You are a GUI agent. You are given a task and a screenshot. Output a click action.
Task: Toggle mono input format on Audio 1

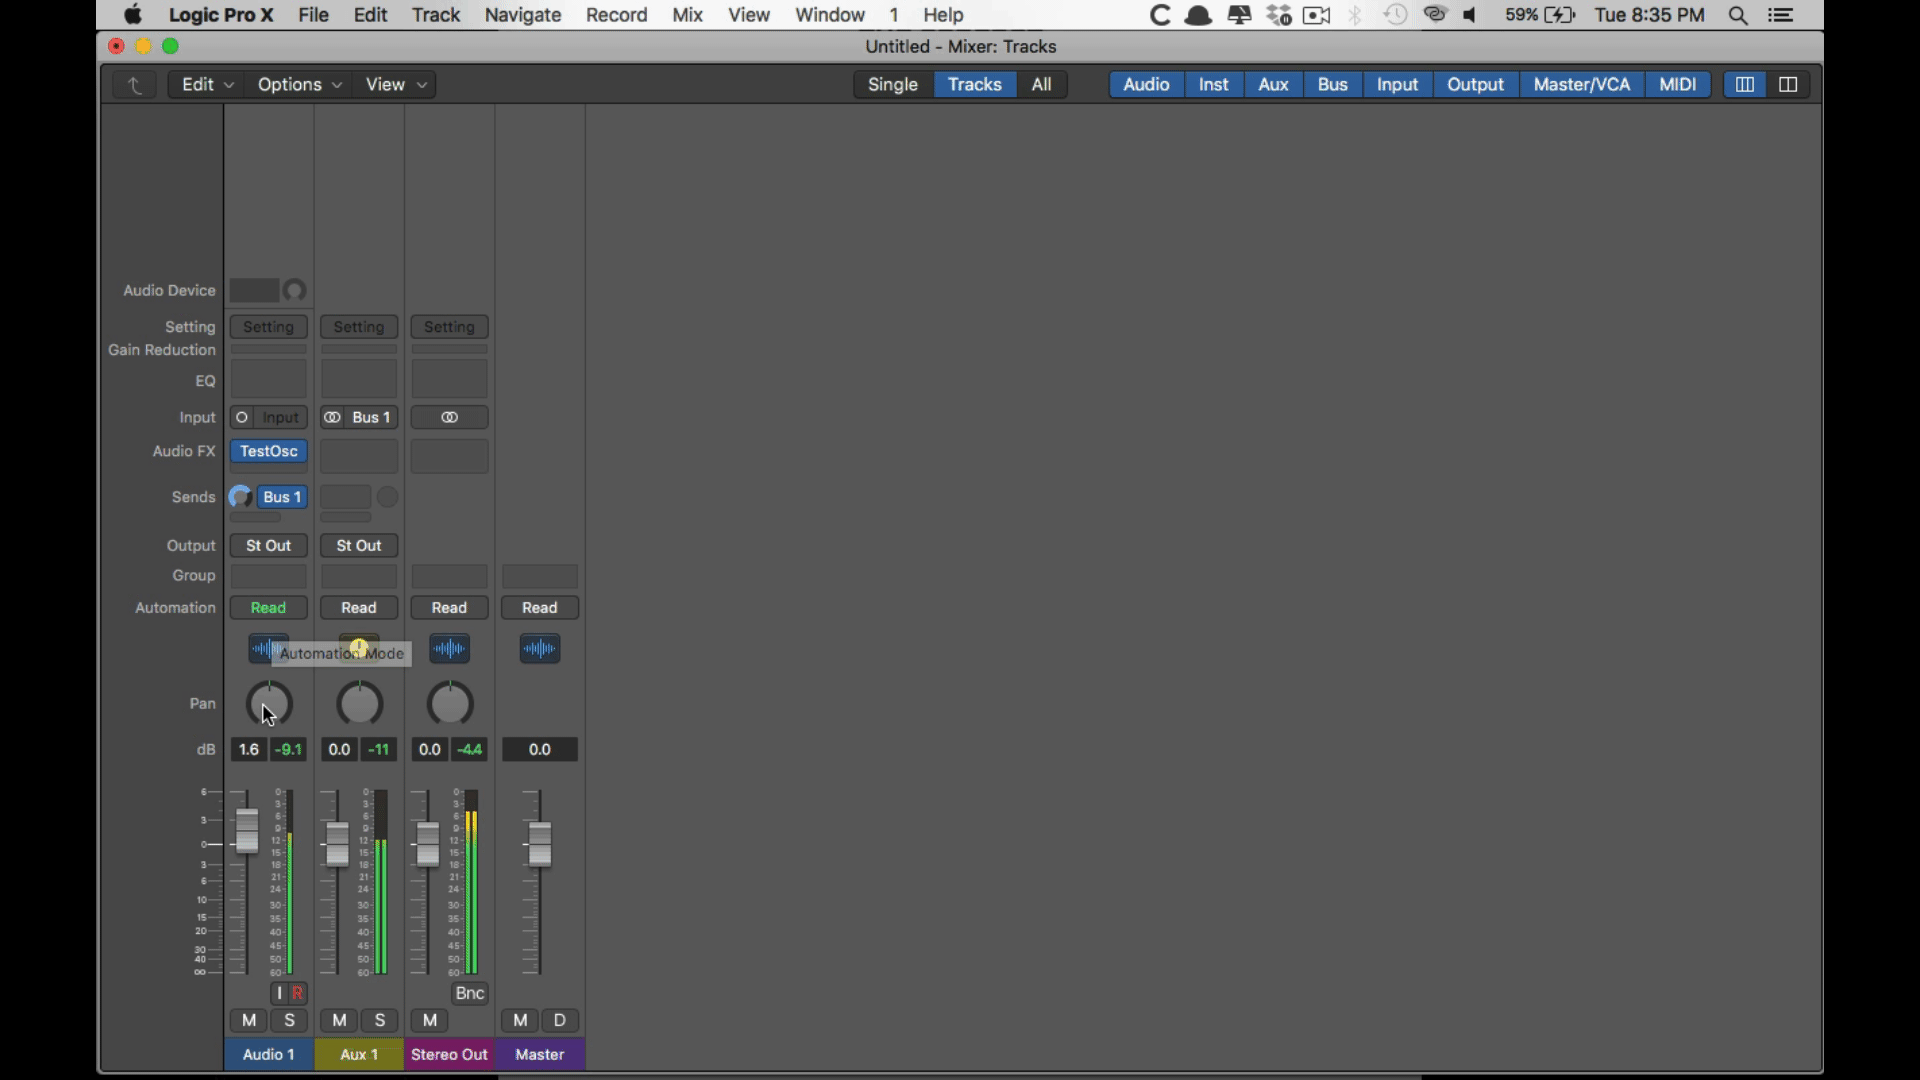coord(242,417)
